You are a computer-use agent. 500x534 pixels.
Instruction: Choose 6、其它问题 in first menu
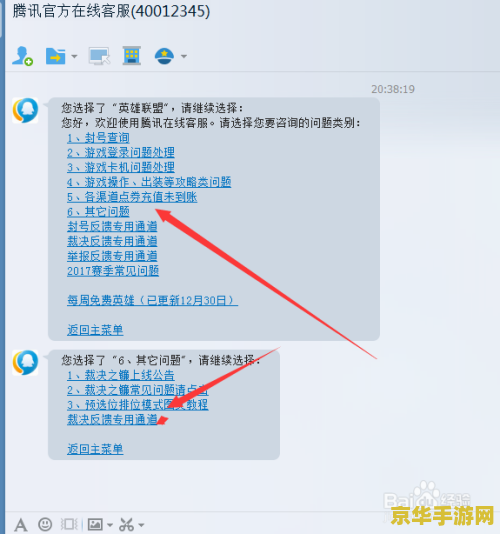(x=98, y=212)
